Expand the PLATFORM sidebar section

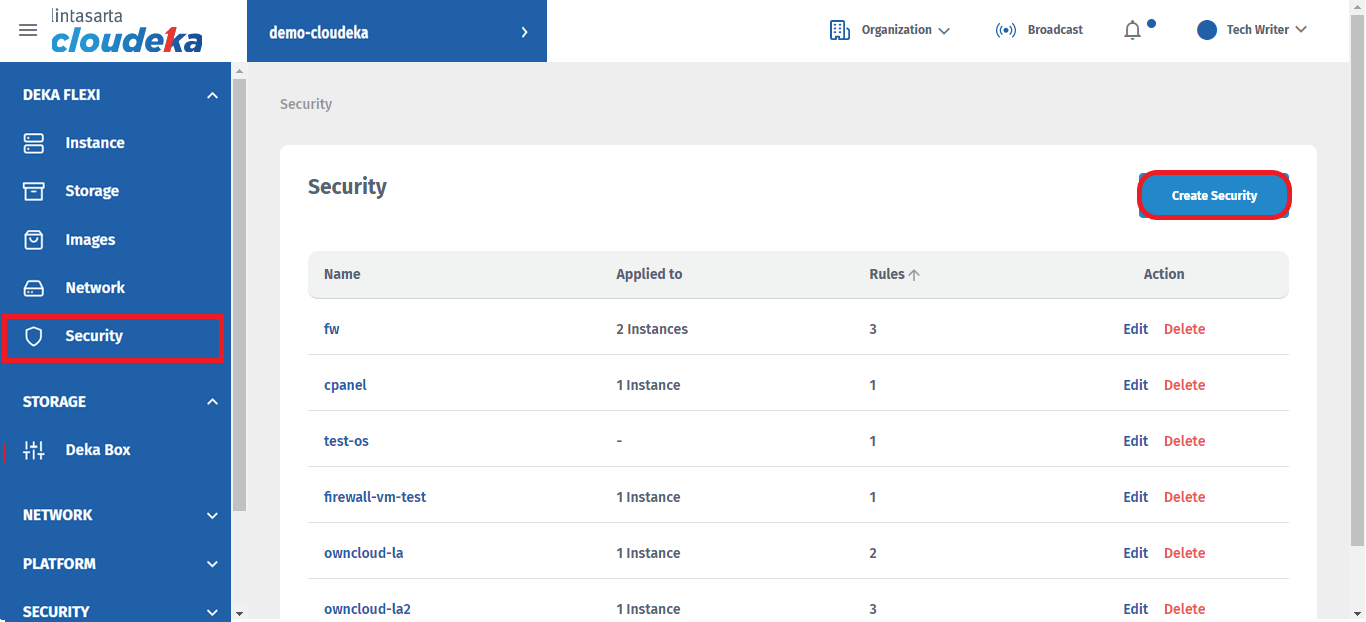point(212,564)
